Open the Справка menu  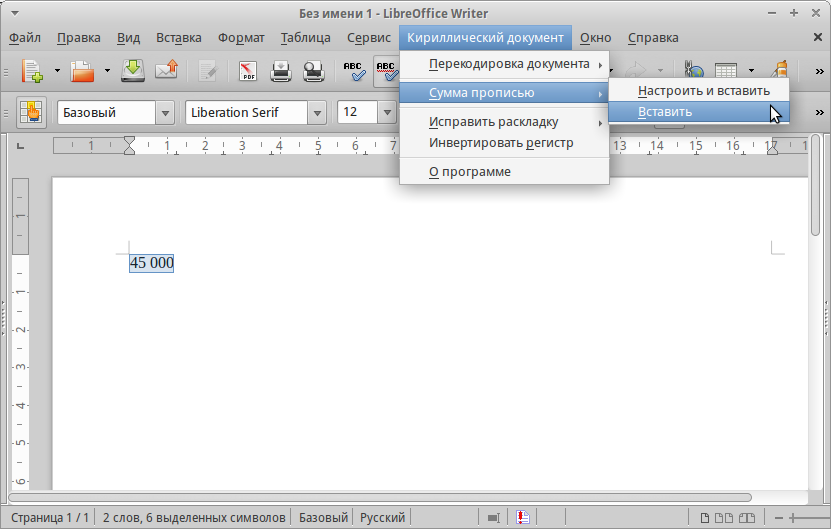(x=653, y=38)
